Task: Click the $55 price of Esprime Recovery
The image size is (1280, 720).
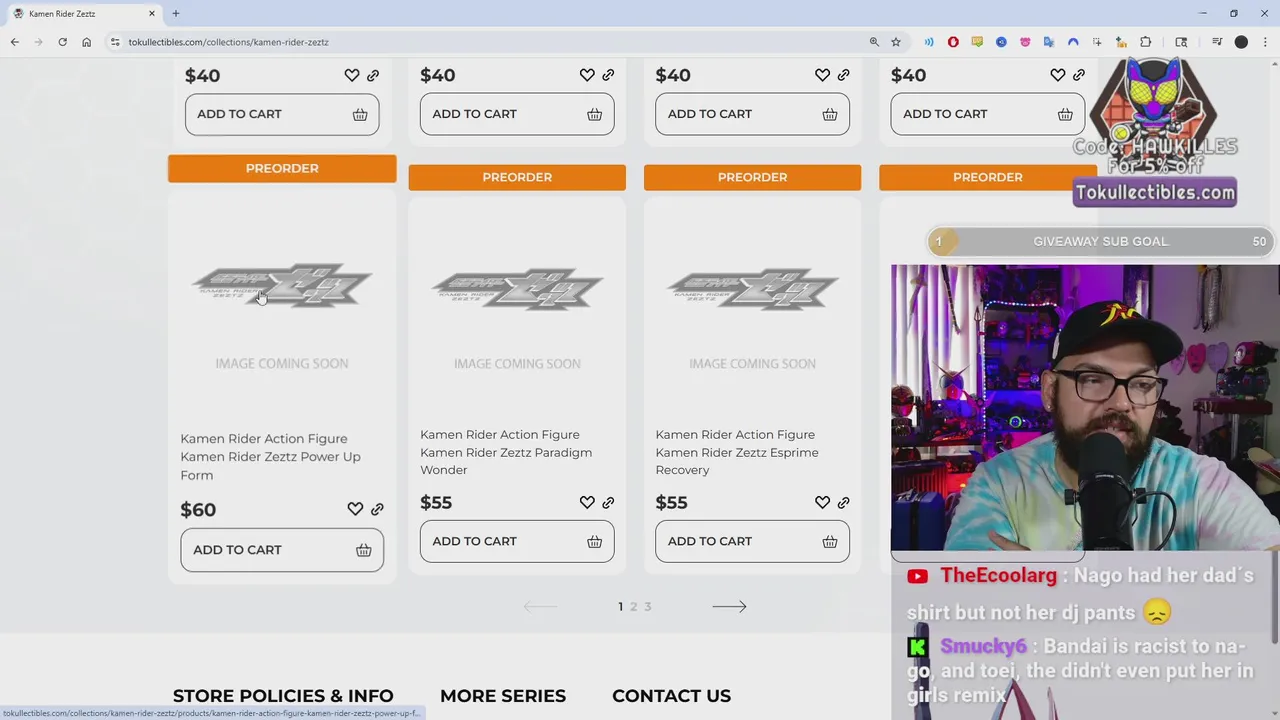Action: [x=671, y=503]
